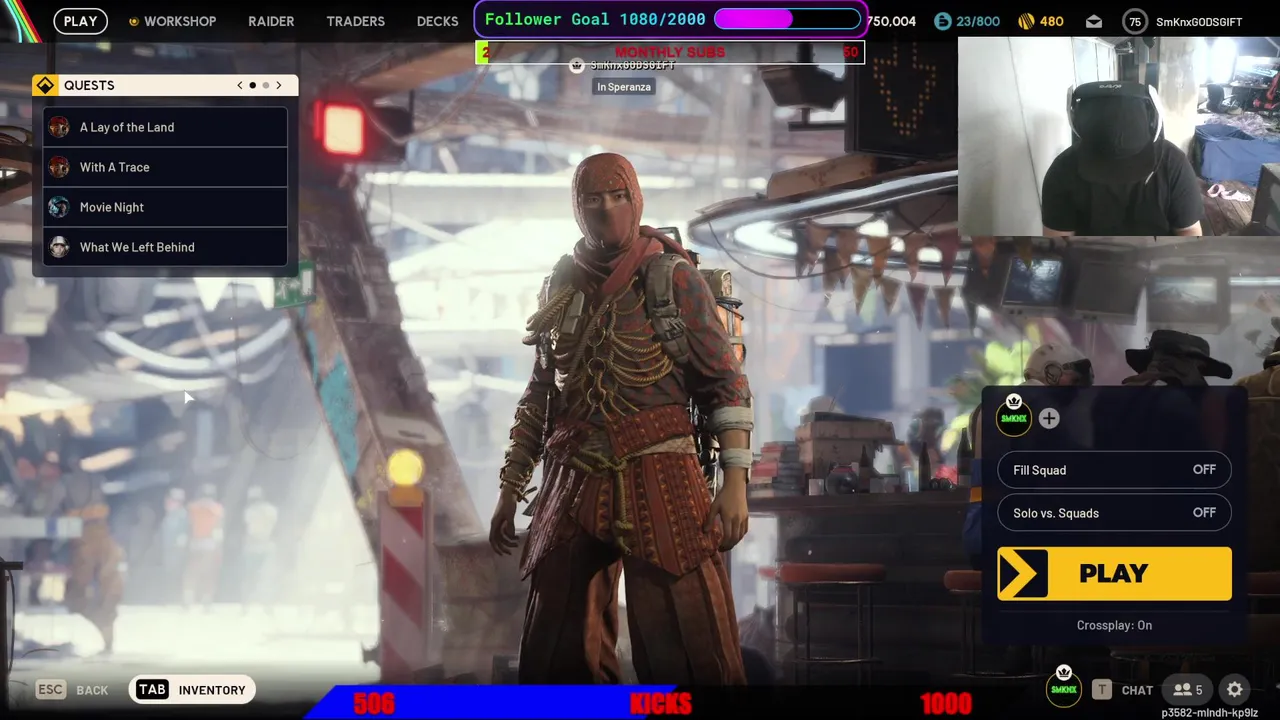Click the SMKNX avatar in the squad panel
1280x720 pixels.
click(1014, 417)
